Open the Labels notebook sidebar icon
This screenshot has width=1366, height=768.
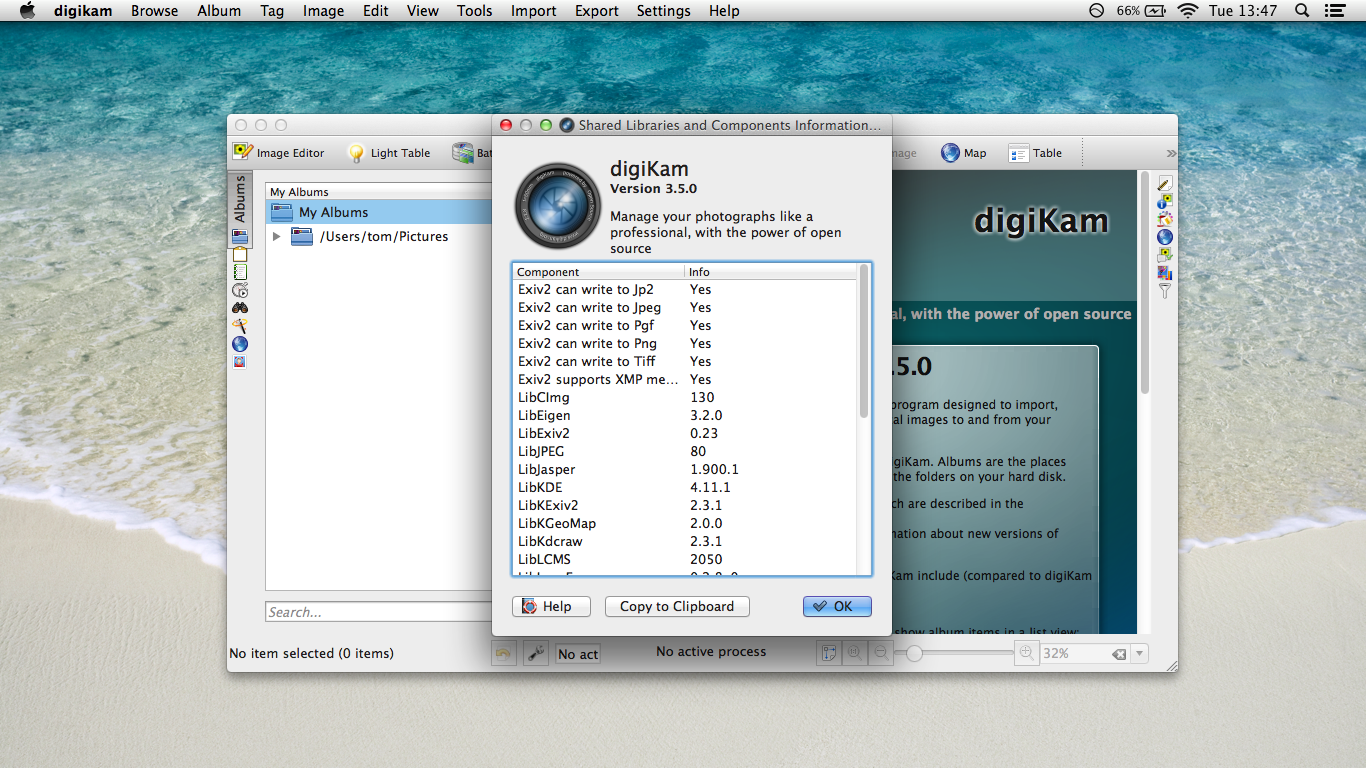click(x=240, y=272)
